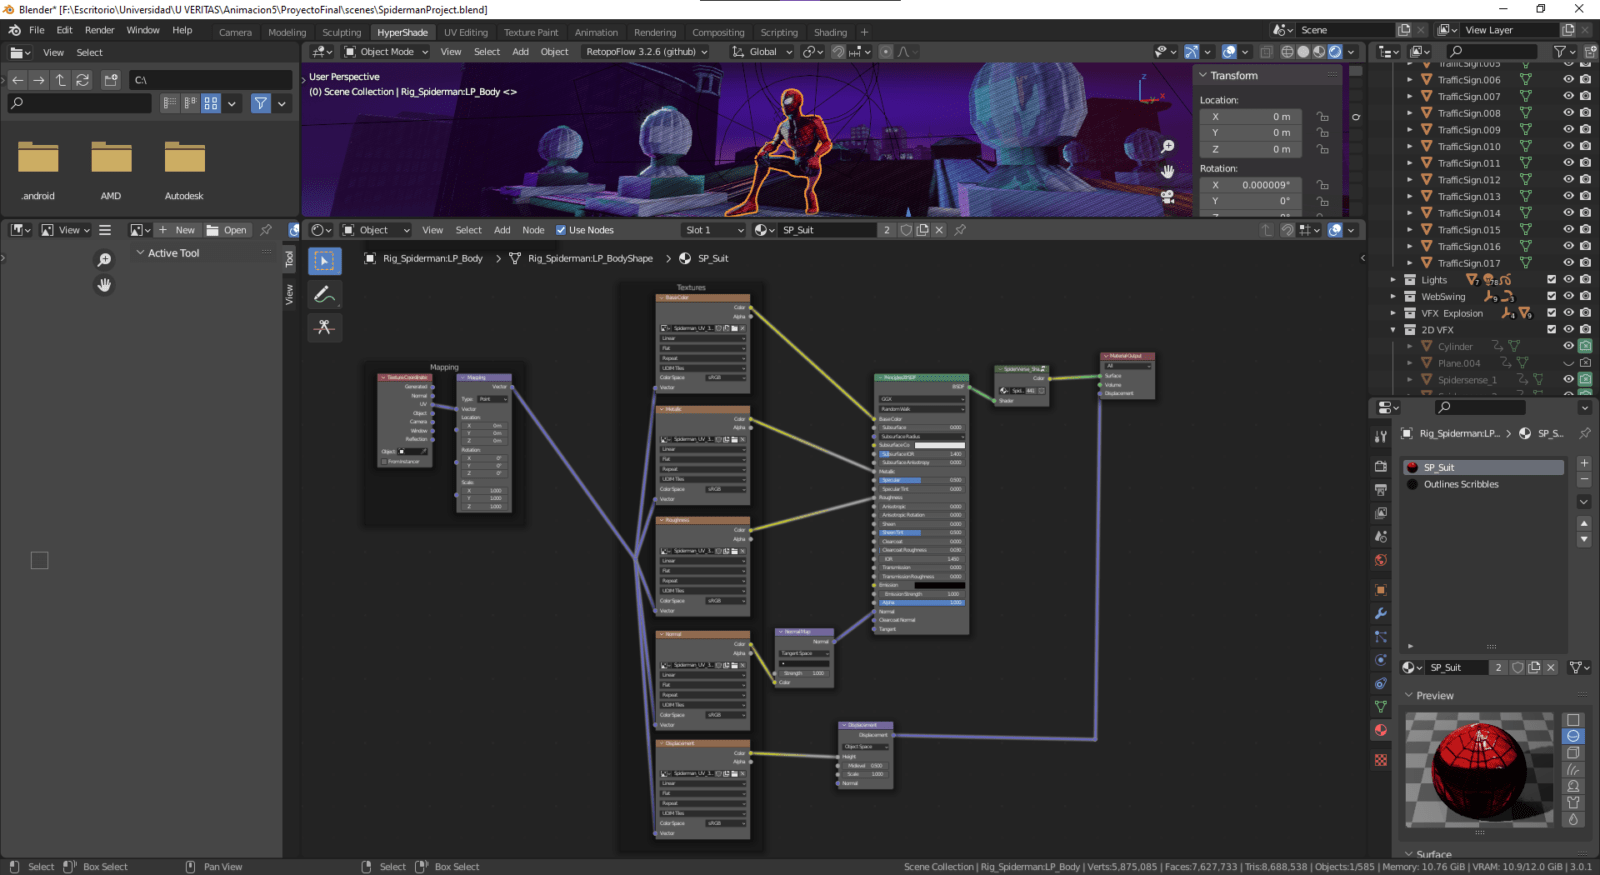The height and width of the screenshot is (875, 1600).
Task: Disable render for TrafficSign.009 camera icon
Action: [x=1585, y=130]
